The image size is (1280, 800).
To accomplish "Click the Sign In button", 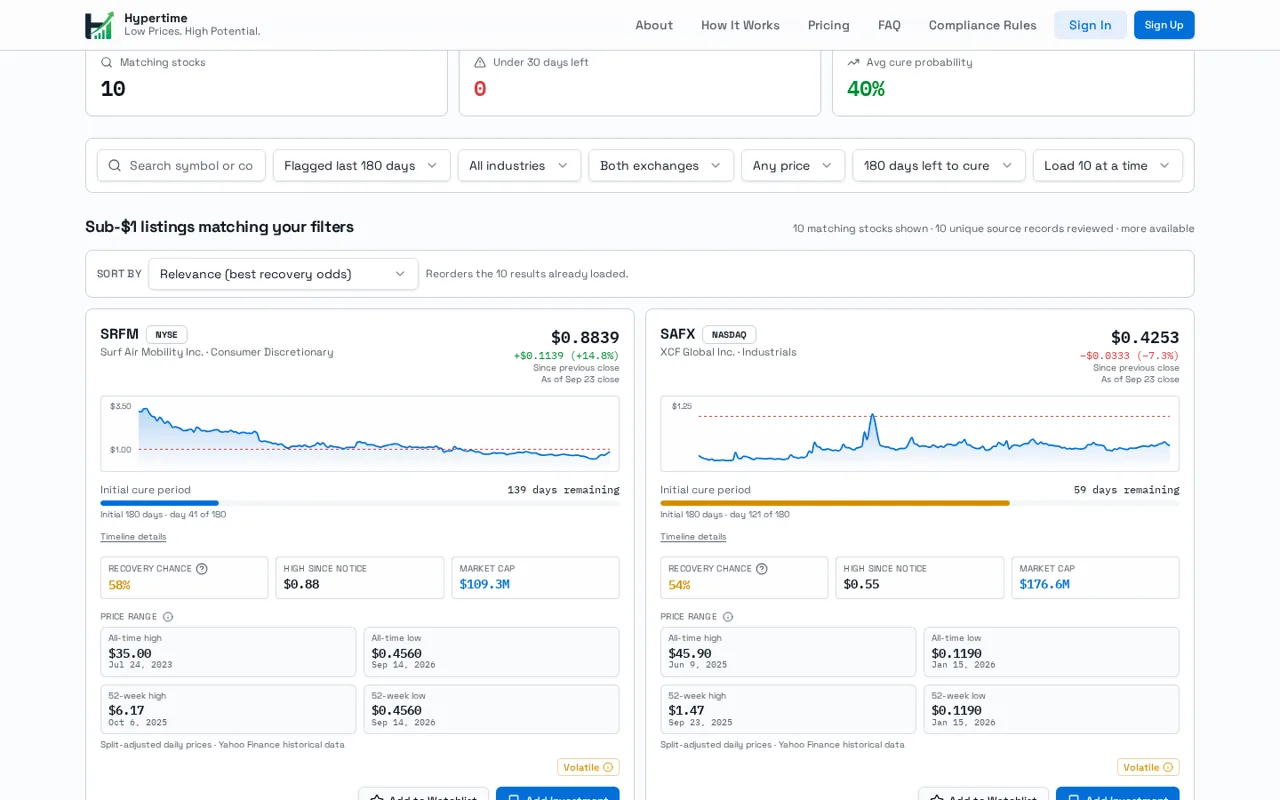I will tap(1090, 25).
